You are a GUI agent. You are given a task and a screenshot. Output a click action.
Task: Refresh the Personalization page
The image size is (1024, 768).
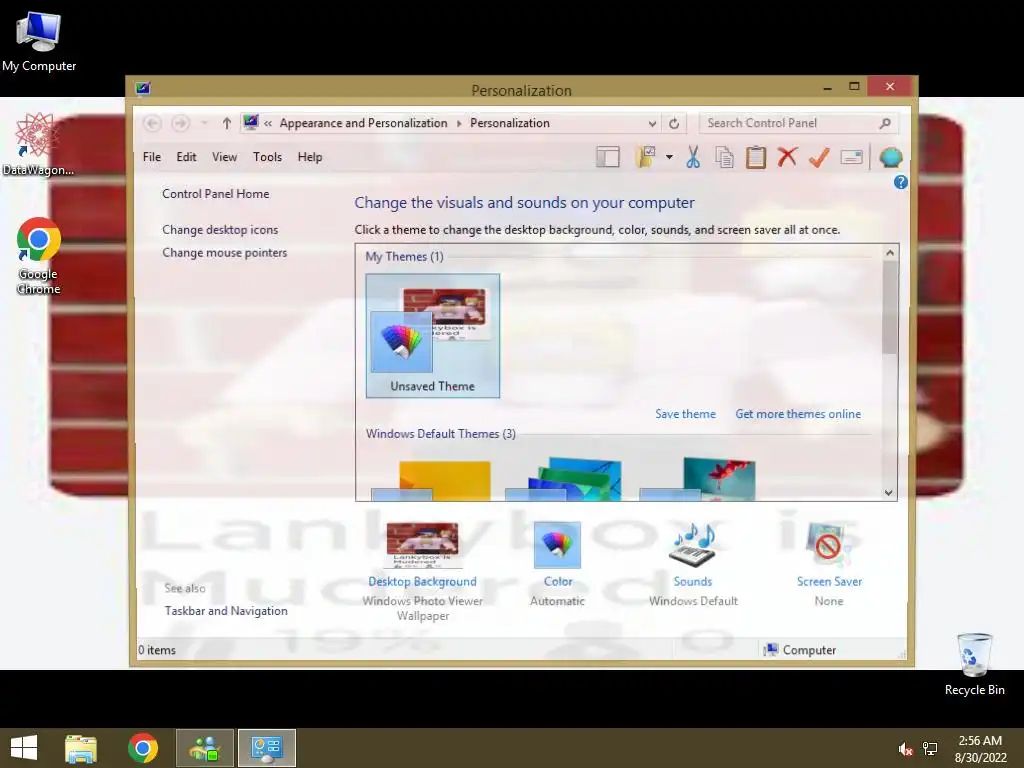(674, 123)
